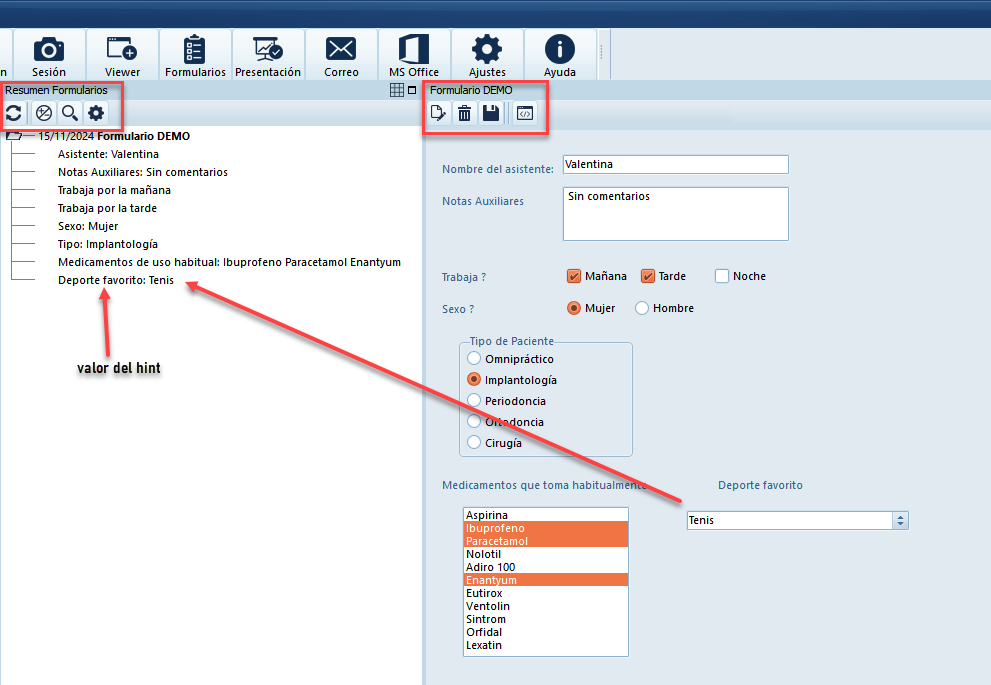
Task: Uncheck the Mañana checkbox
Action: (574, 276)
